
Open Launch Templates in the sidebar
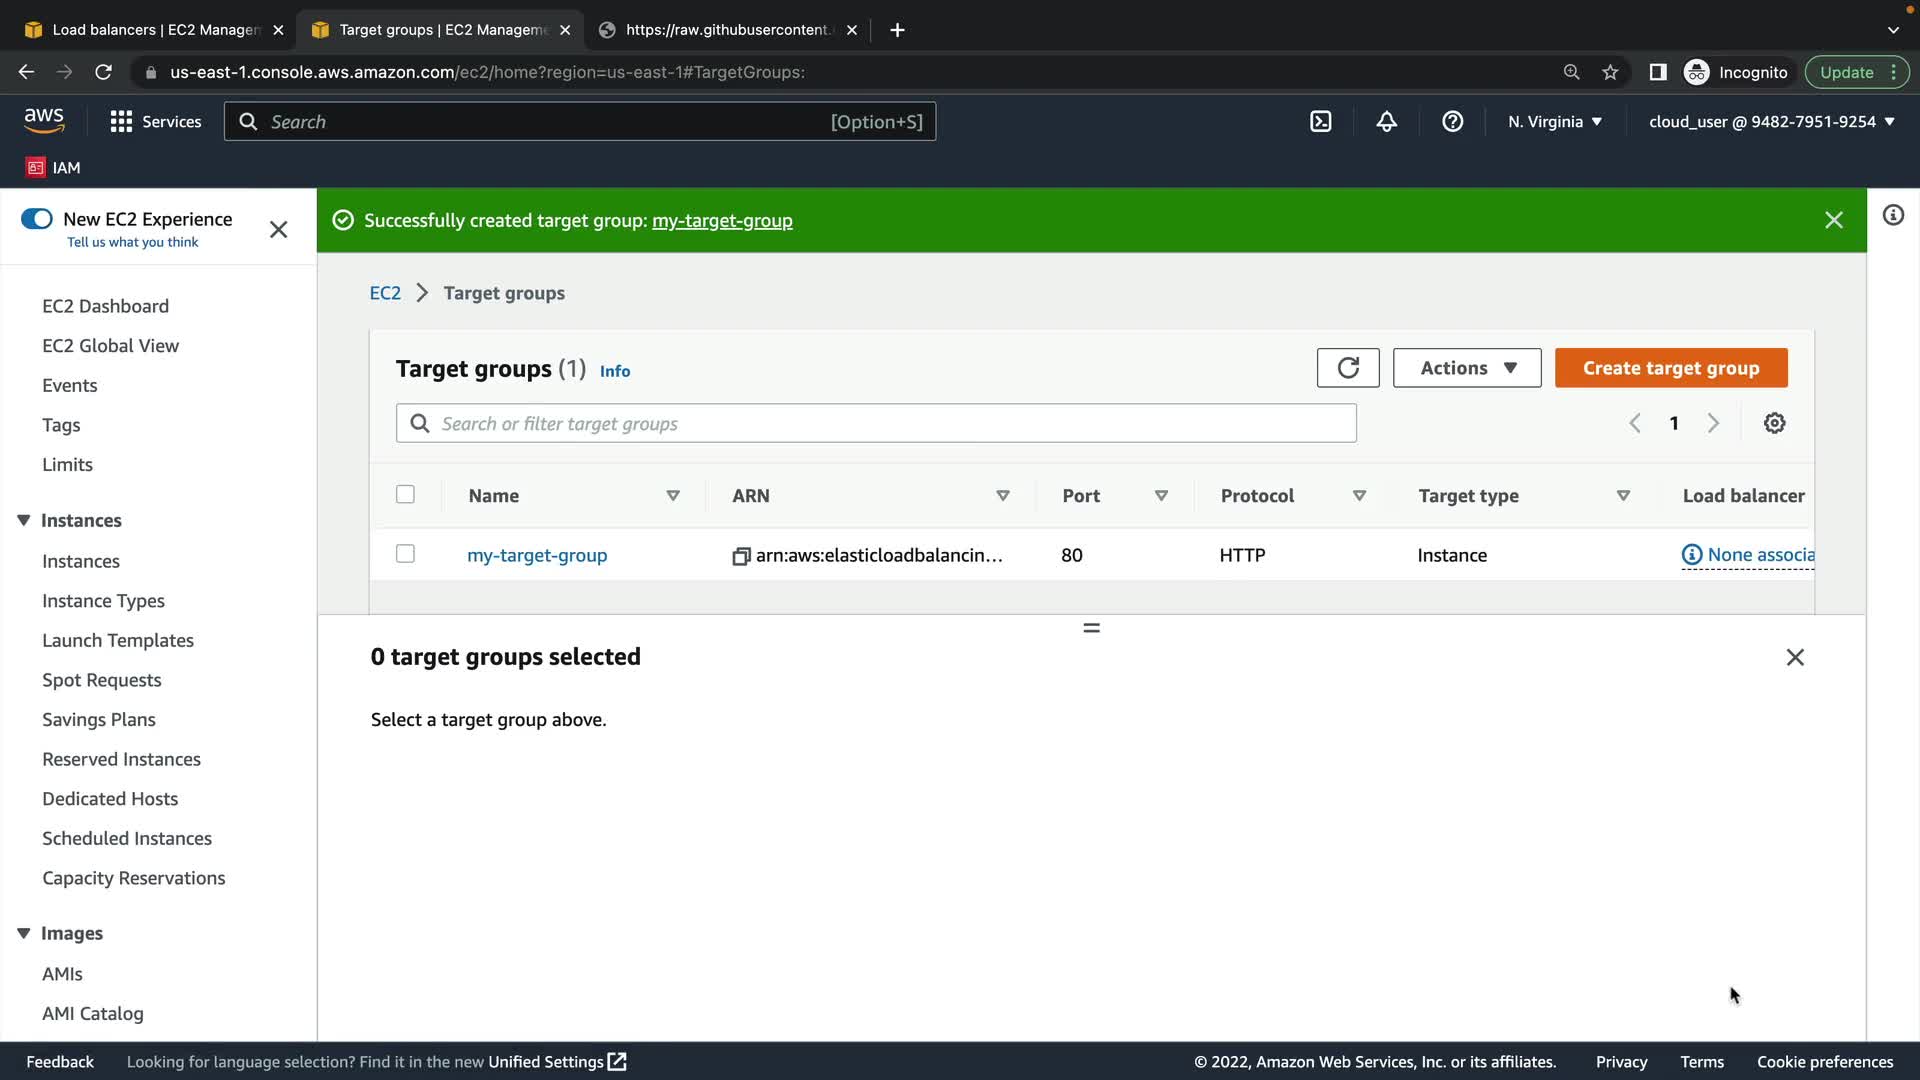point(118,640)
